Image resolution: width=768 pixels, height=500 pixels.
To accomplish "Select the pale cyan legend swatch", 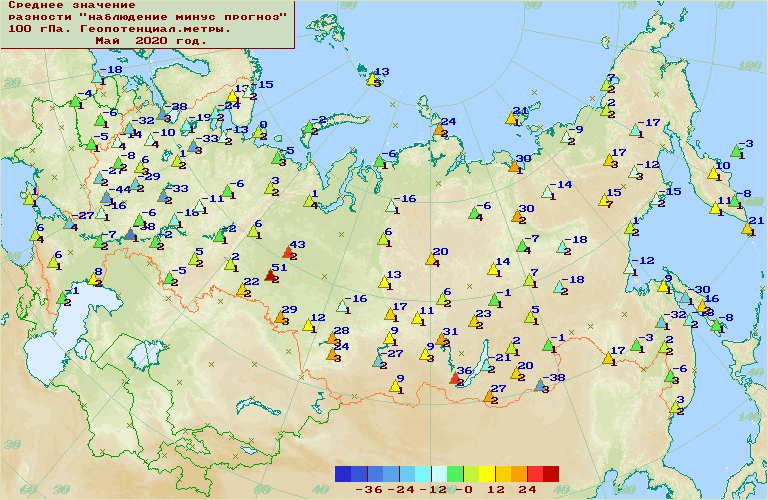I will point(439,474).
